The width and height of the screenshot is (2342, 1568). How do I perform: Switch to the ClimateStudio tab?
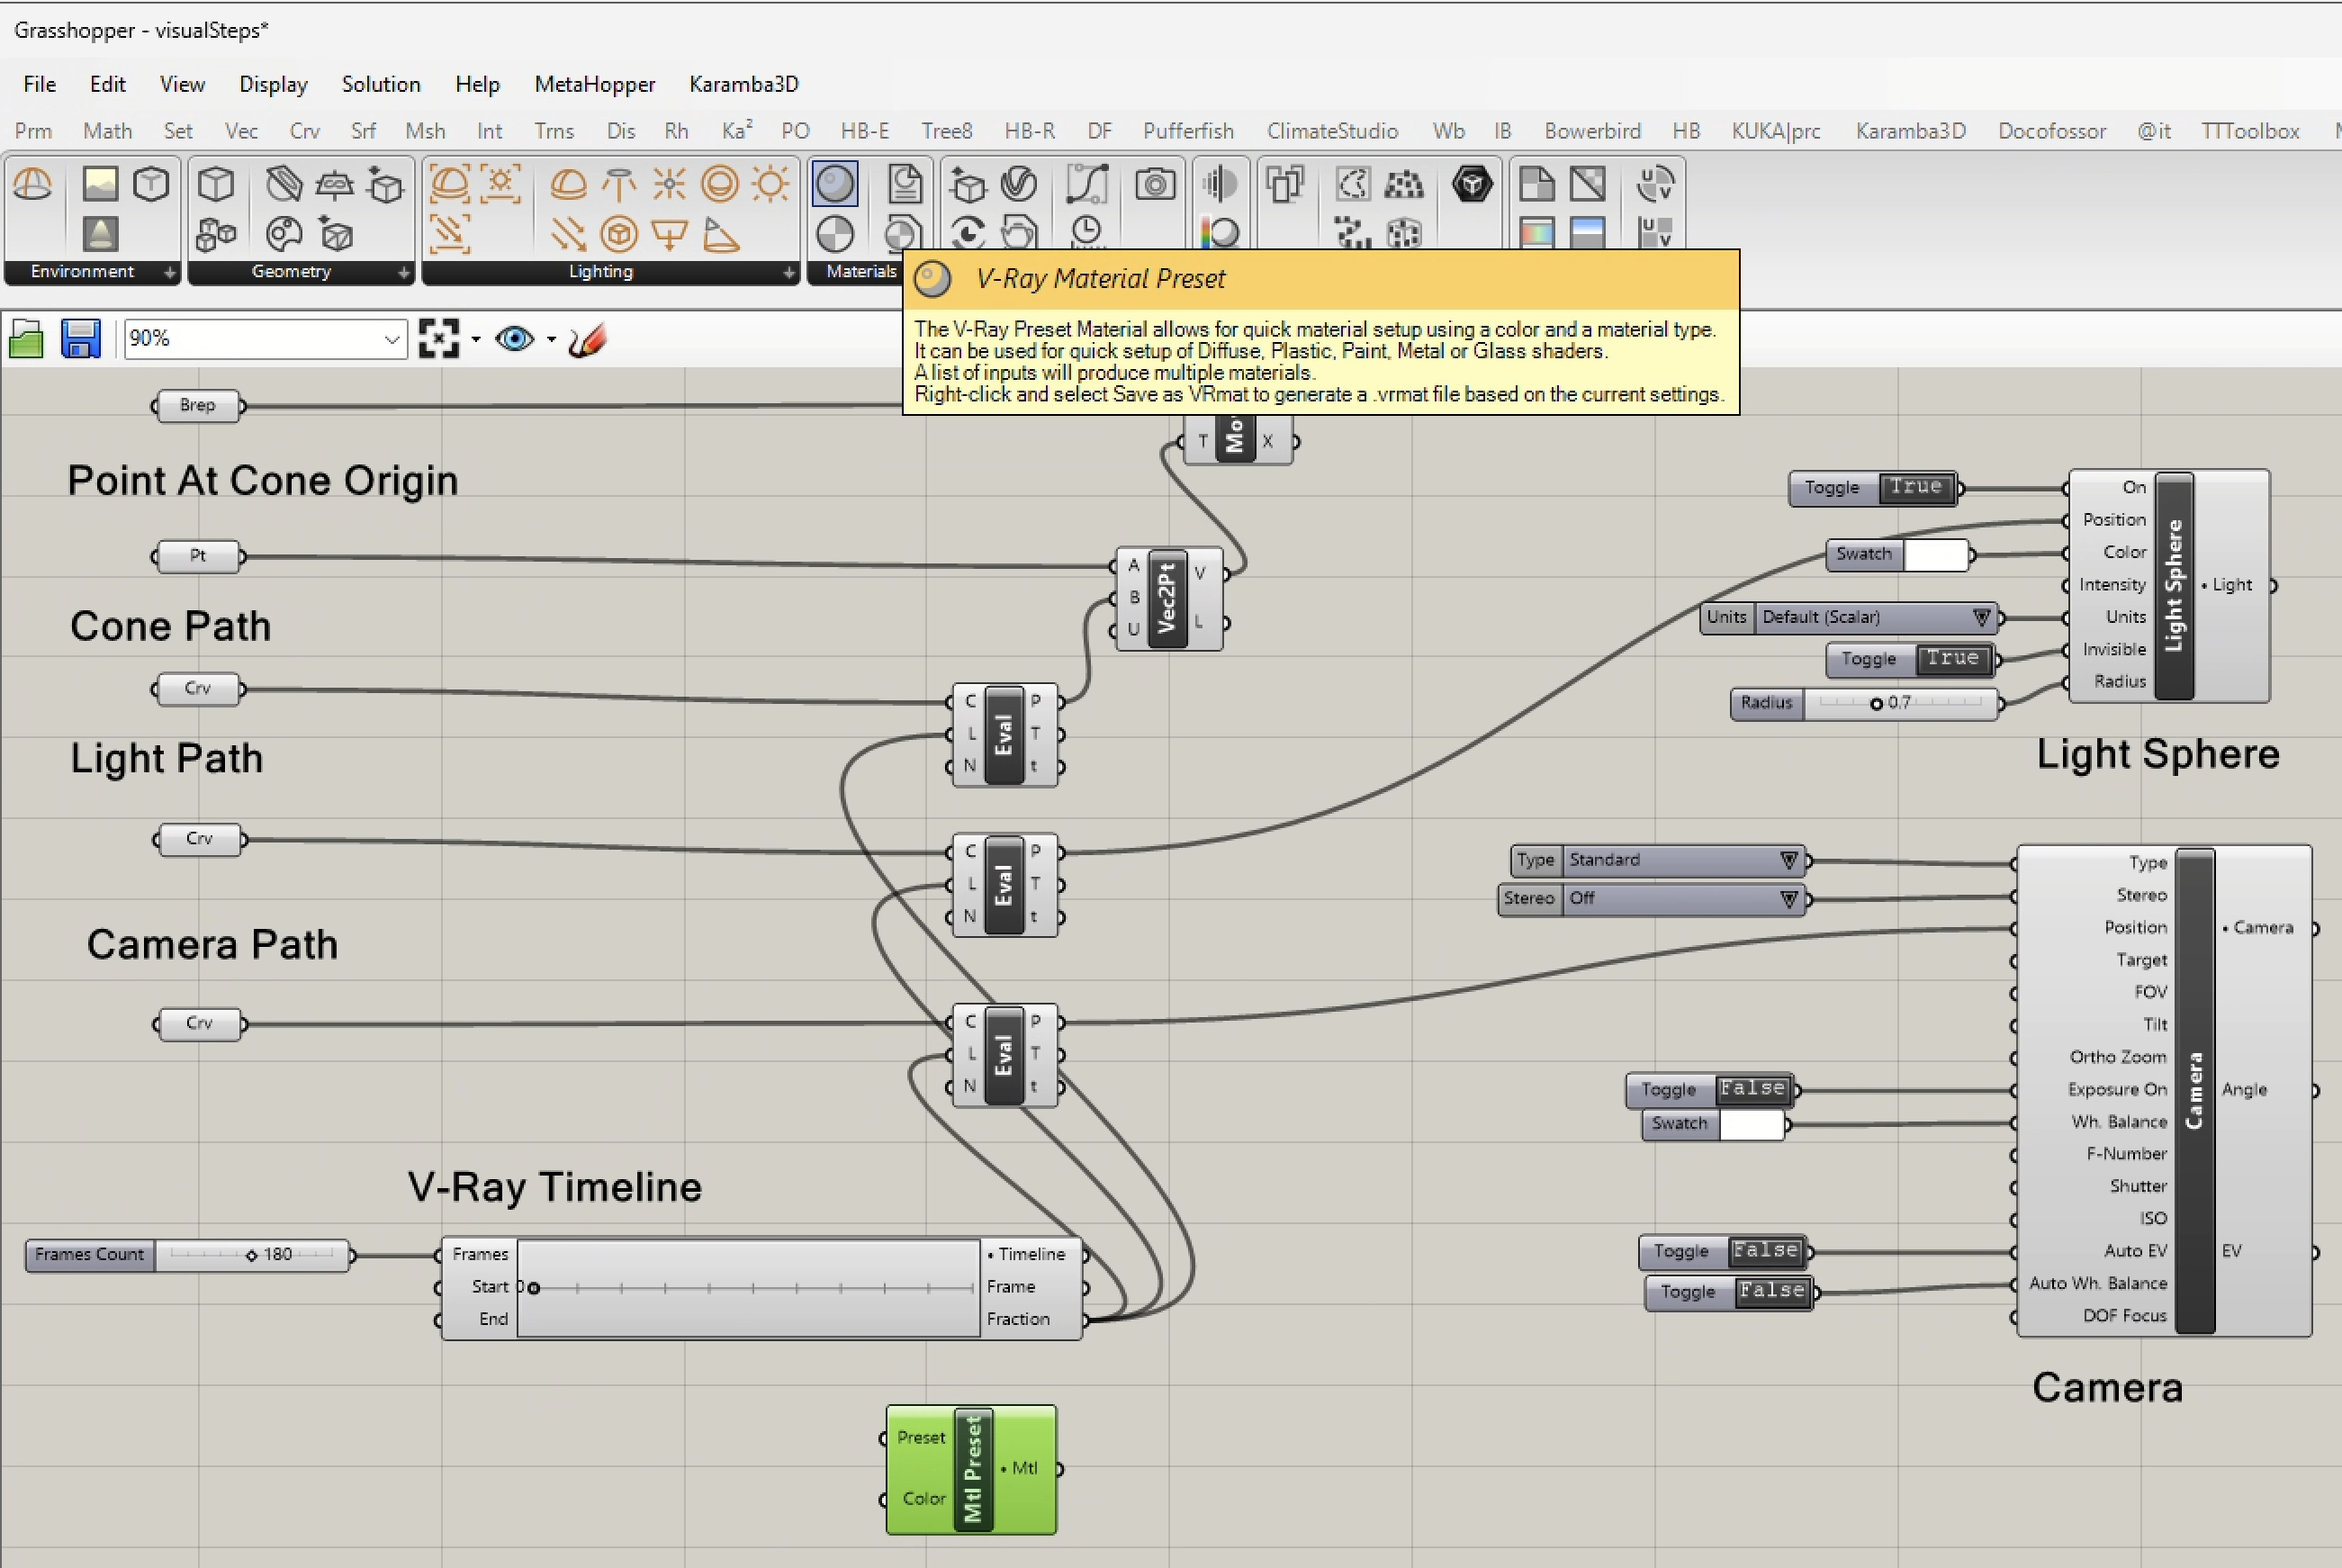pos(1332,131)
